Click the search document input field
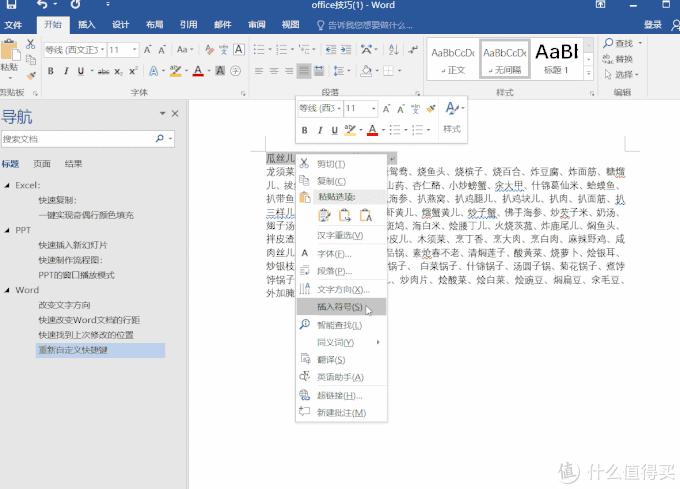Viewport: 680px width, 489px height. (x=77, y=139)
